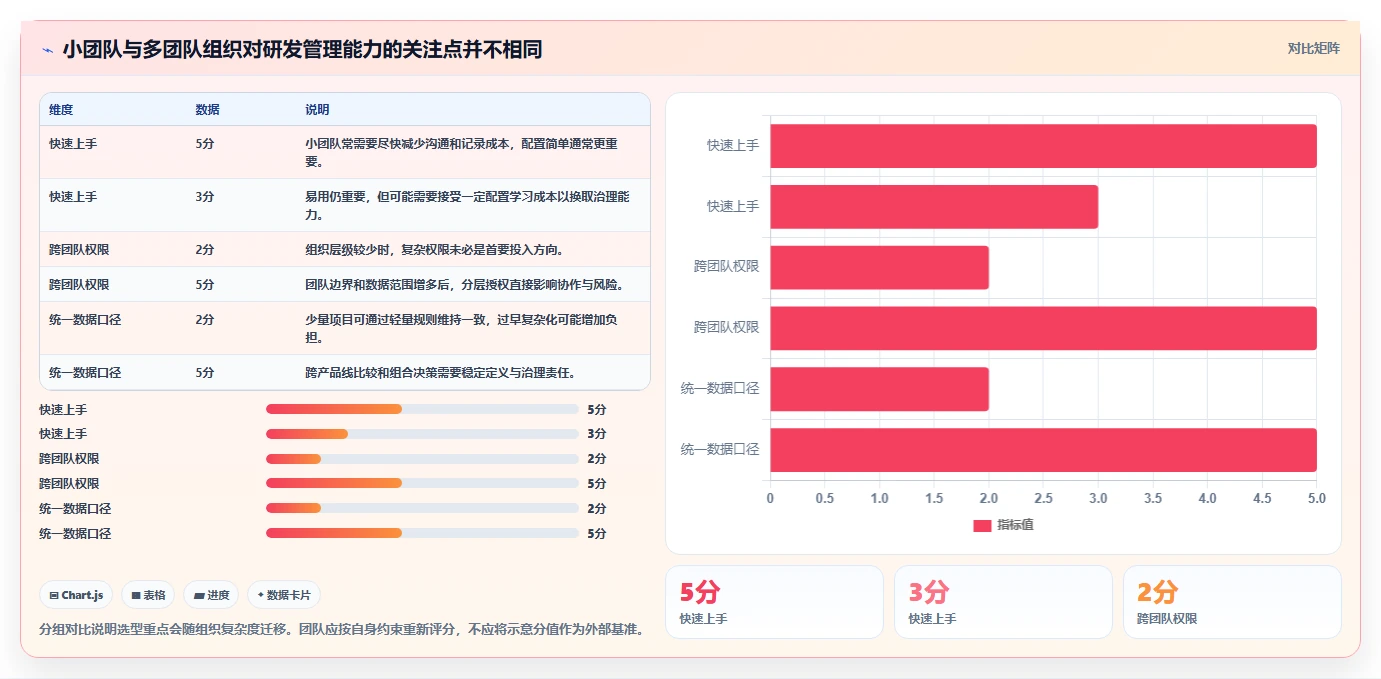Click the progress bar for 快速上手 3分

click(x=422, y=434)
